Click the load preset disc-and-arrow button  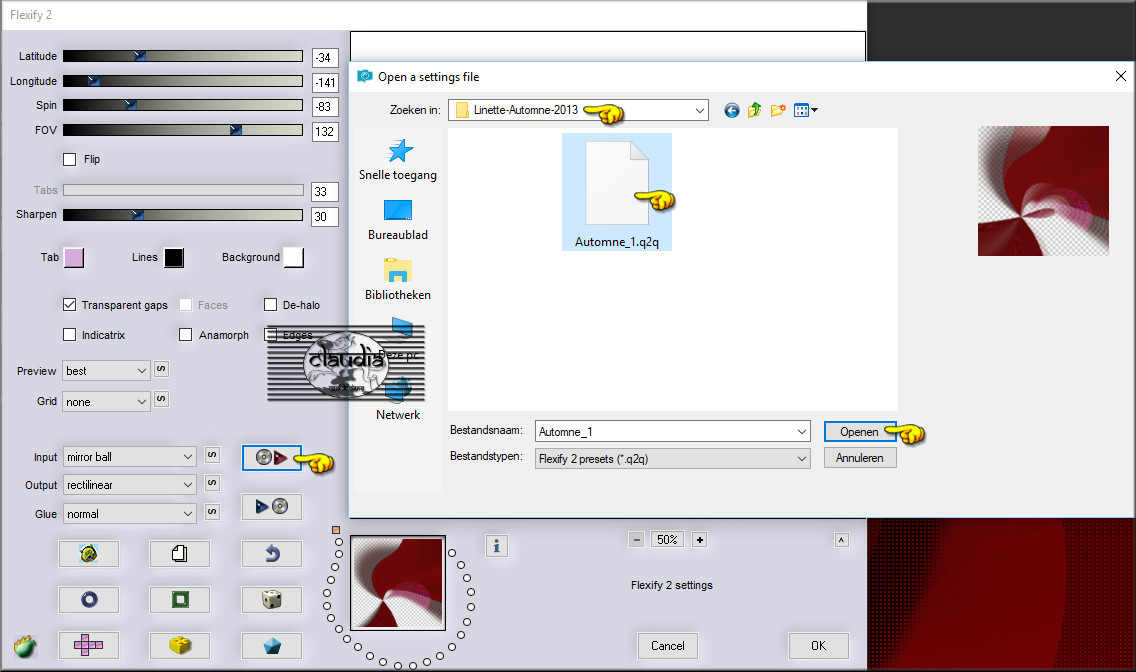pos(272,458)
